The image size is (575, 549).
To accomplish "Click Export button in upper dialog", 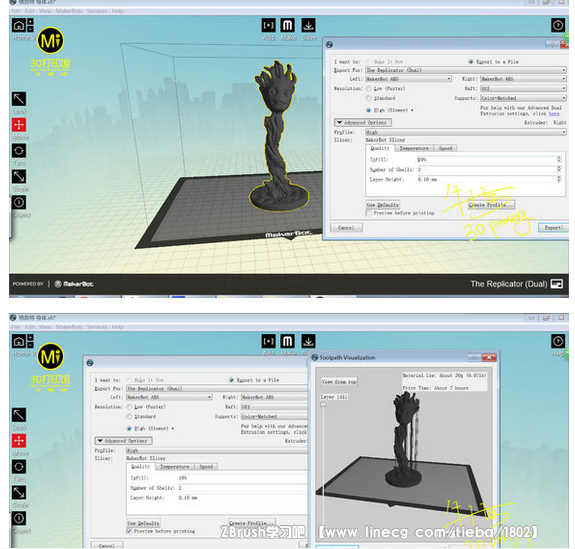I will pos(553,227).
